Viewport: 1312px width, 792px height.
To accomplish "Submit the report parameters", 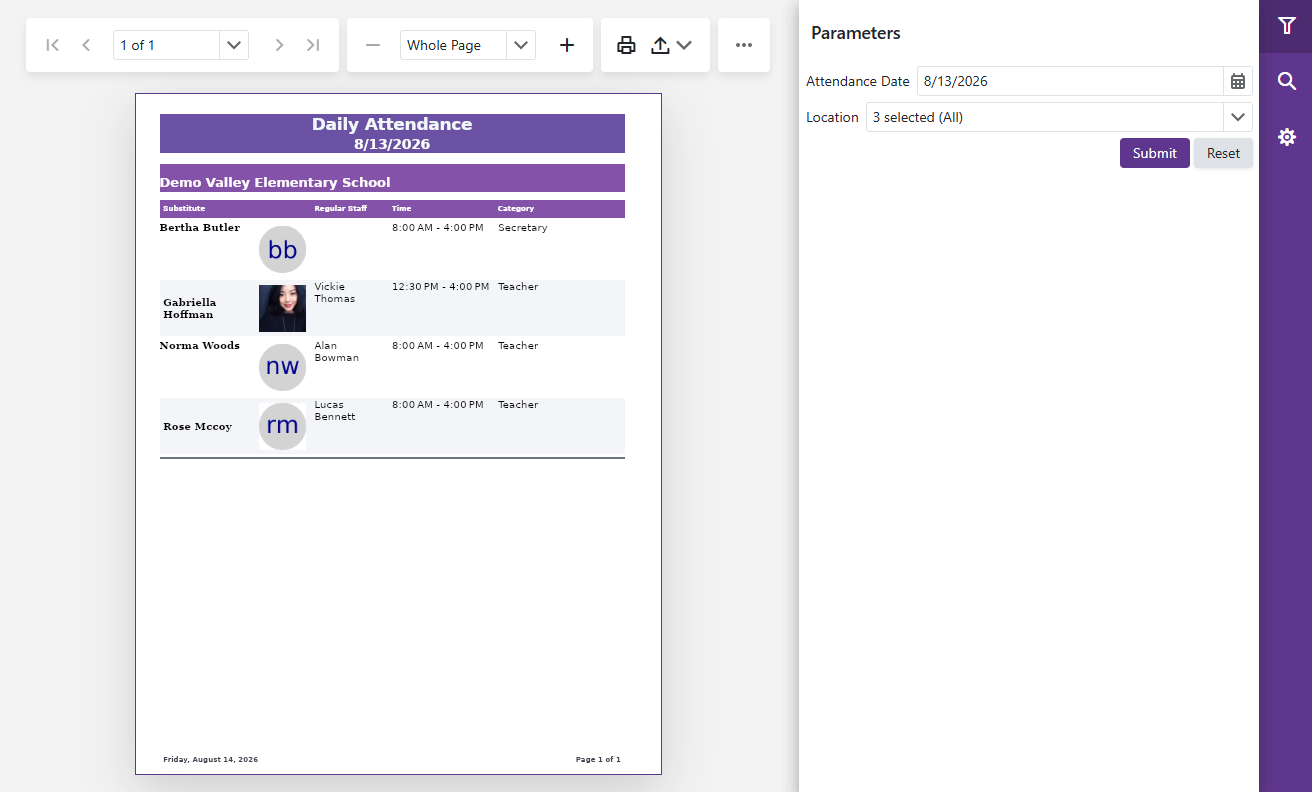I will 1155,153.
